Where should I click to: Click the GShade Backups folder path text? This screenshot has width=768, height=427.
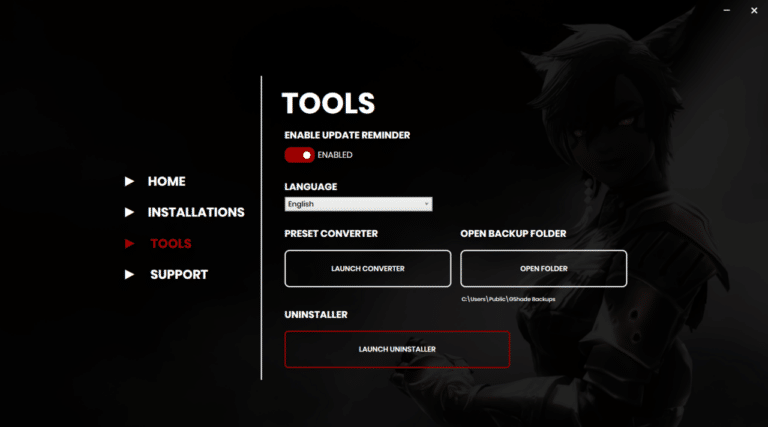(508, 299)
